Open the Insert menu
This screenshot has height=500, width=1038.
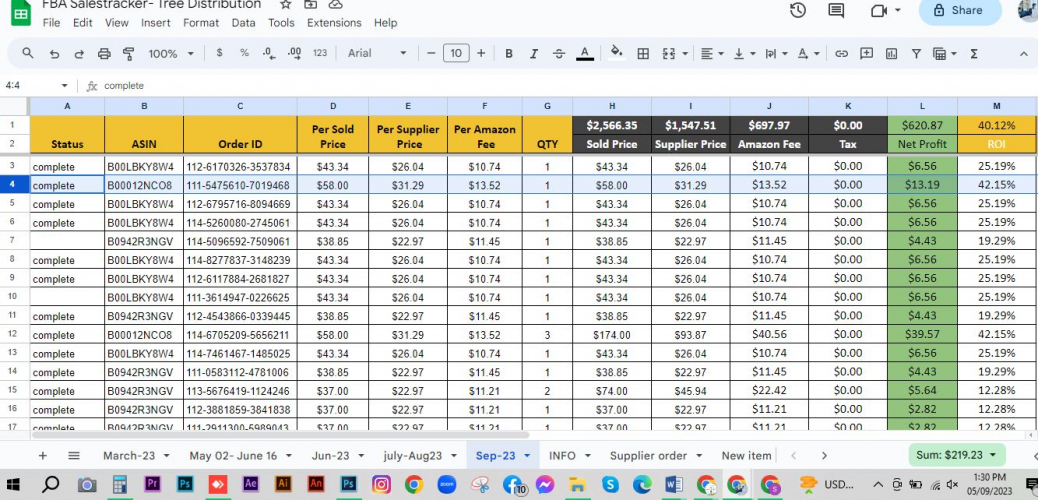point(156,23)
